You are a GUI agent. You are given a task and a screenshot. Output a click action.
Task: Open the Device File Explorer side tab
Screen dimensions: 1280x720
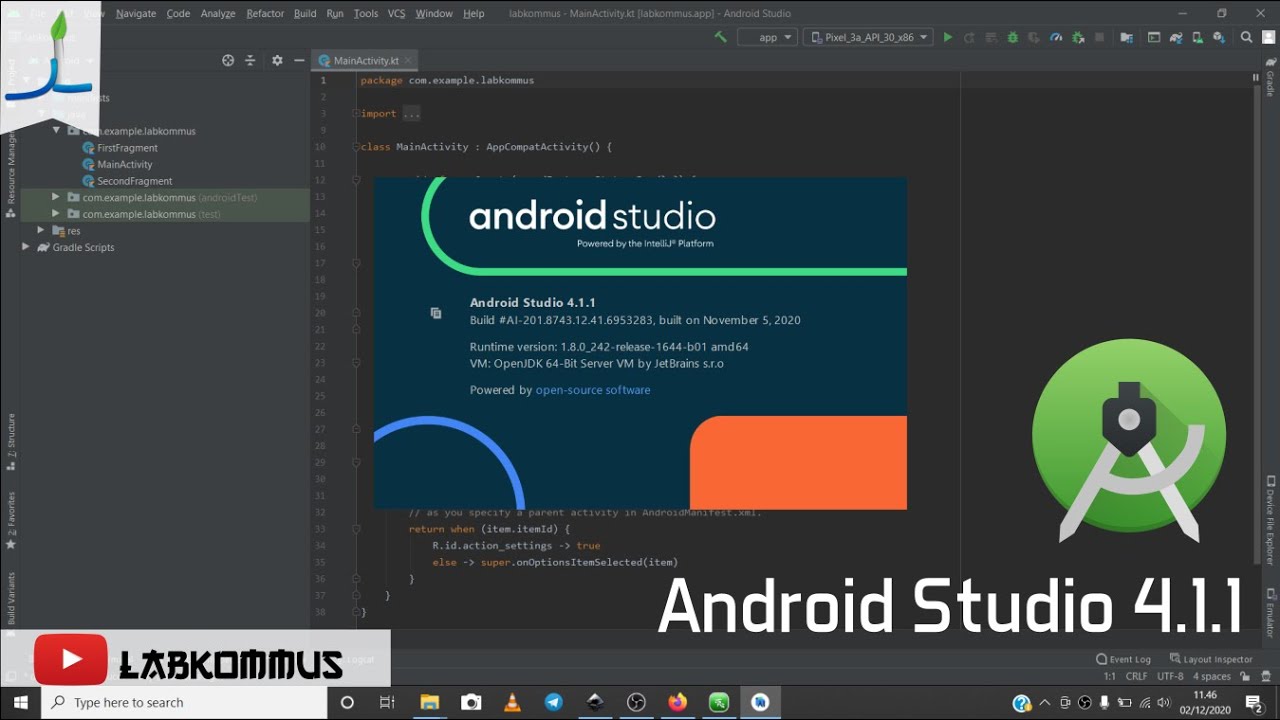point(1270,520)
